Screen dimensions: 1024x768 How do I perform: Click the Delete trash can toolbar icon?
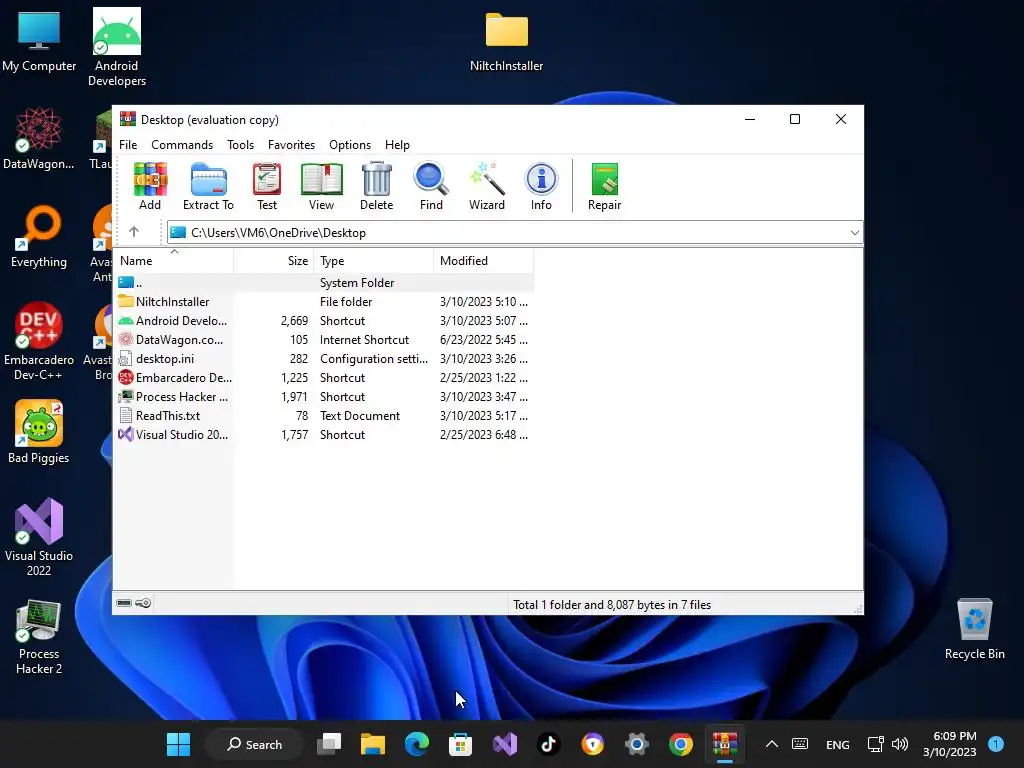(376, 186)
